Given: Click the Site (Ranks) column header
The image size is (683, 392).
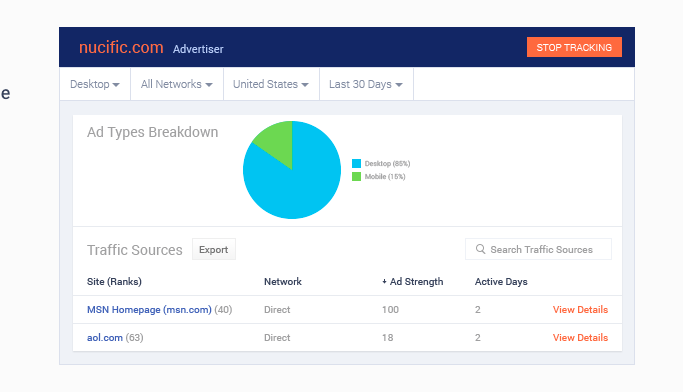Looking at the screenshot, I should [x=114, y=282].
